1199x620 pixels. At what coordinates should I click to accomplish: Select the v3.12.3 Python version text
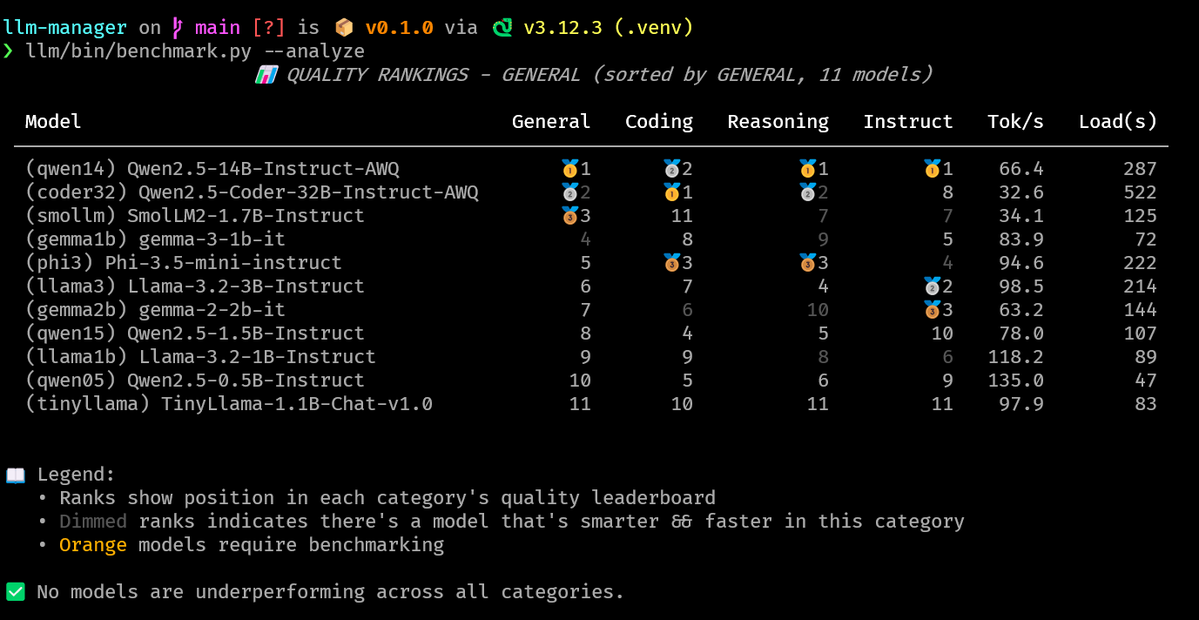pos(564,28)
